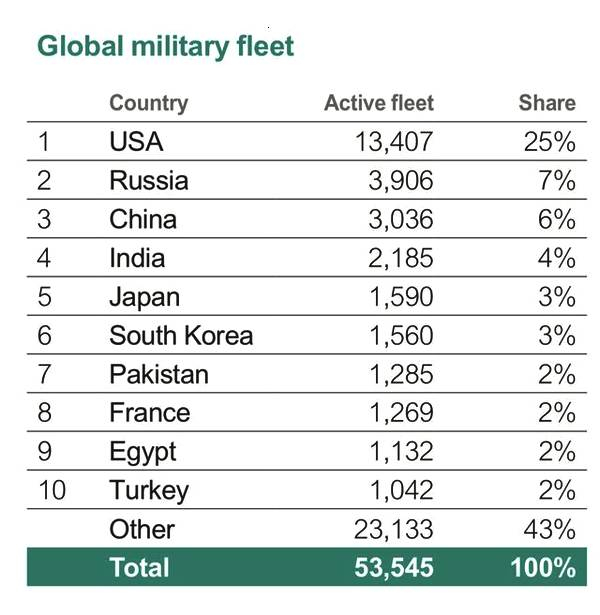Select the USA country cell
The image size is (600, 615).
click(136, 142)
